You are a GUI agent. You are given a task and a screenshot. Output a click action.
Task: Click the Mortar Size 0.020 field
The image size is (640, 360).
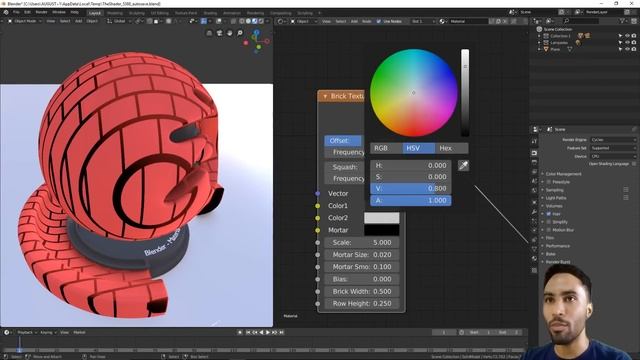[x=362, y=255]
